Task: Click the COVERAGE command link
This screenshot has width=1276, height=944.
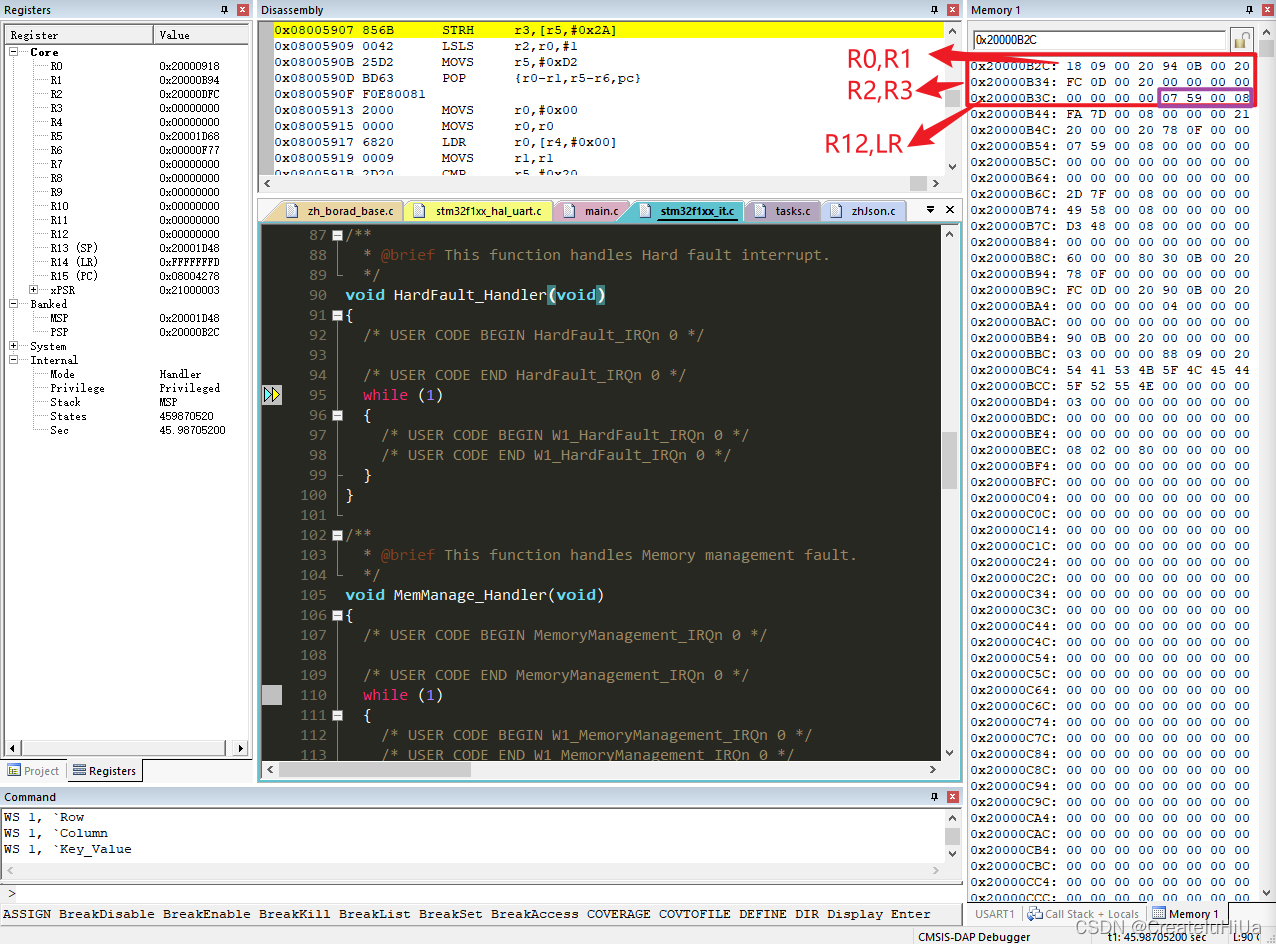Action: (x=618, y=913)
